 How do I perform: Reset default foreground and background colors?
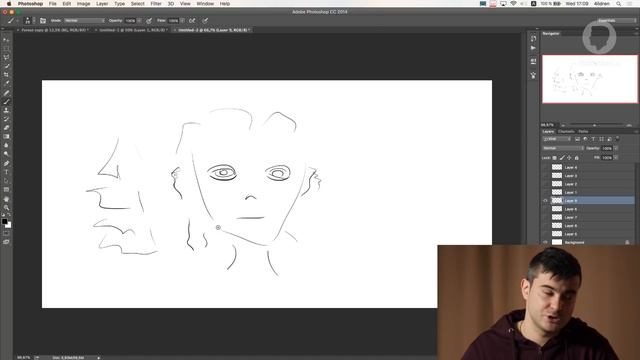(3, 215)
